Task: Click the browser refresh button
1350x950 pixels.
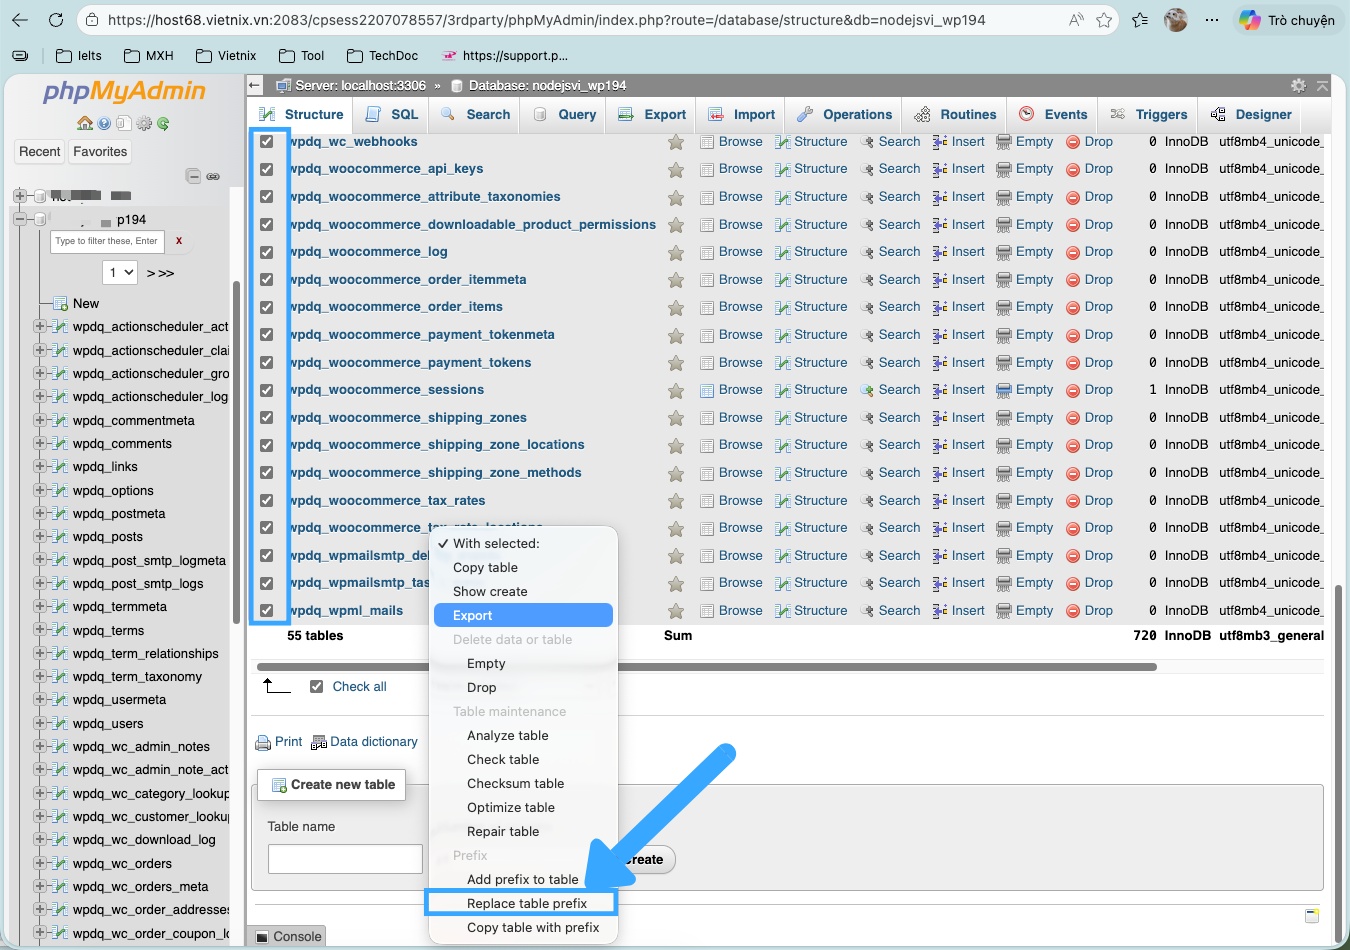Action: click(56, 20)
